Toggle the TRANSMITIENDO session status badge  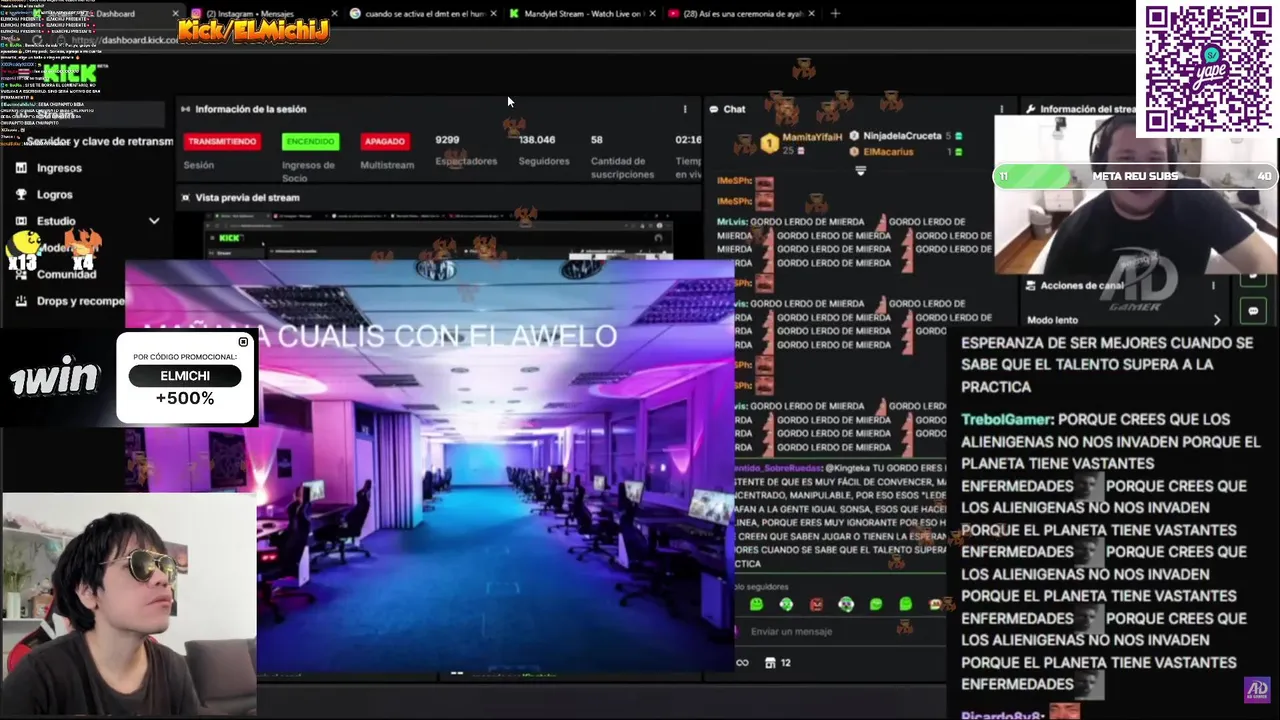point(222,141)
